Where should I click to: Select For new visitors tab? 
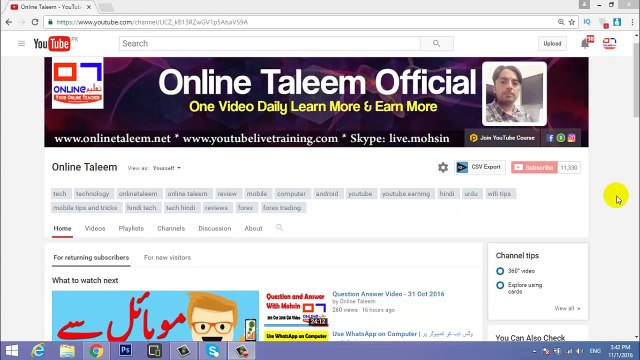[x=167, y=258]
